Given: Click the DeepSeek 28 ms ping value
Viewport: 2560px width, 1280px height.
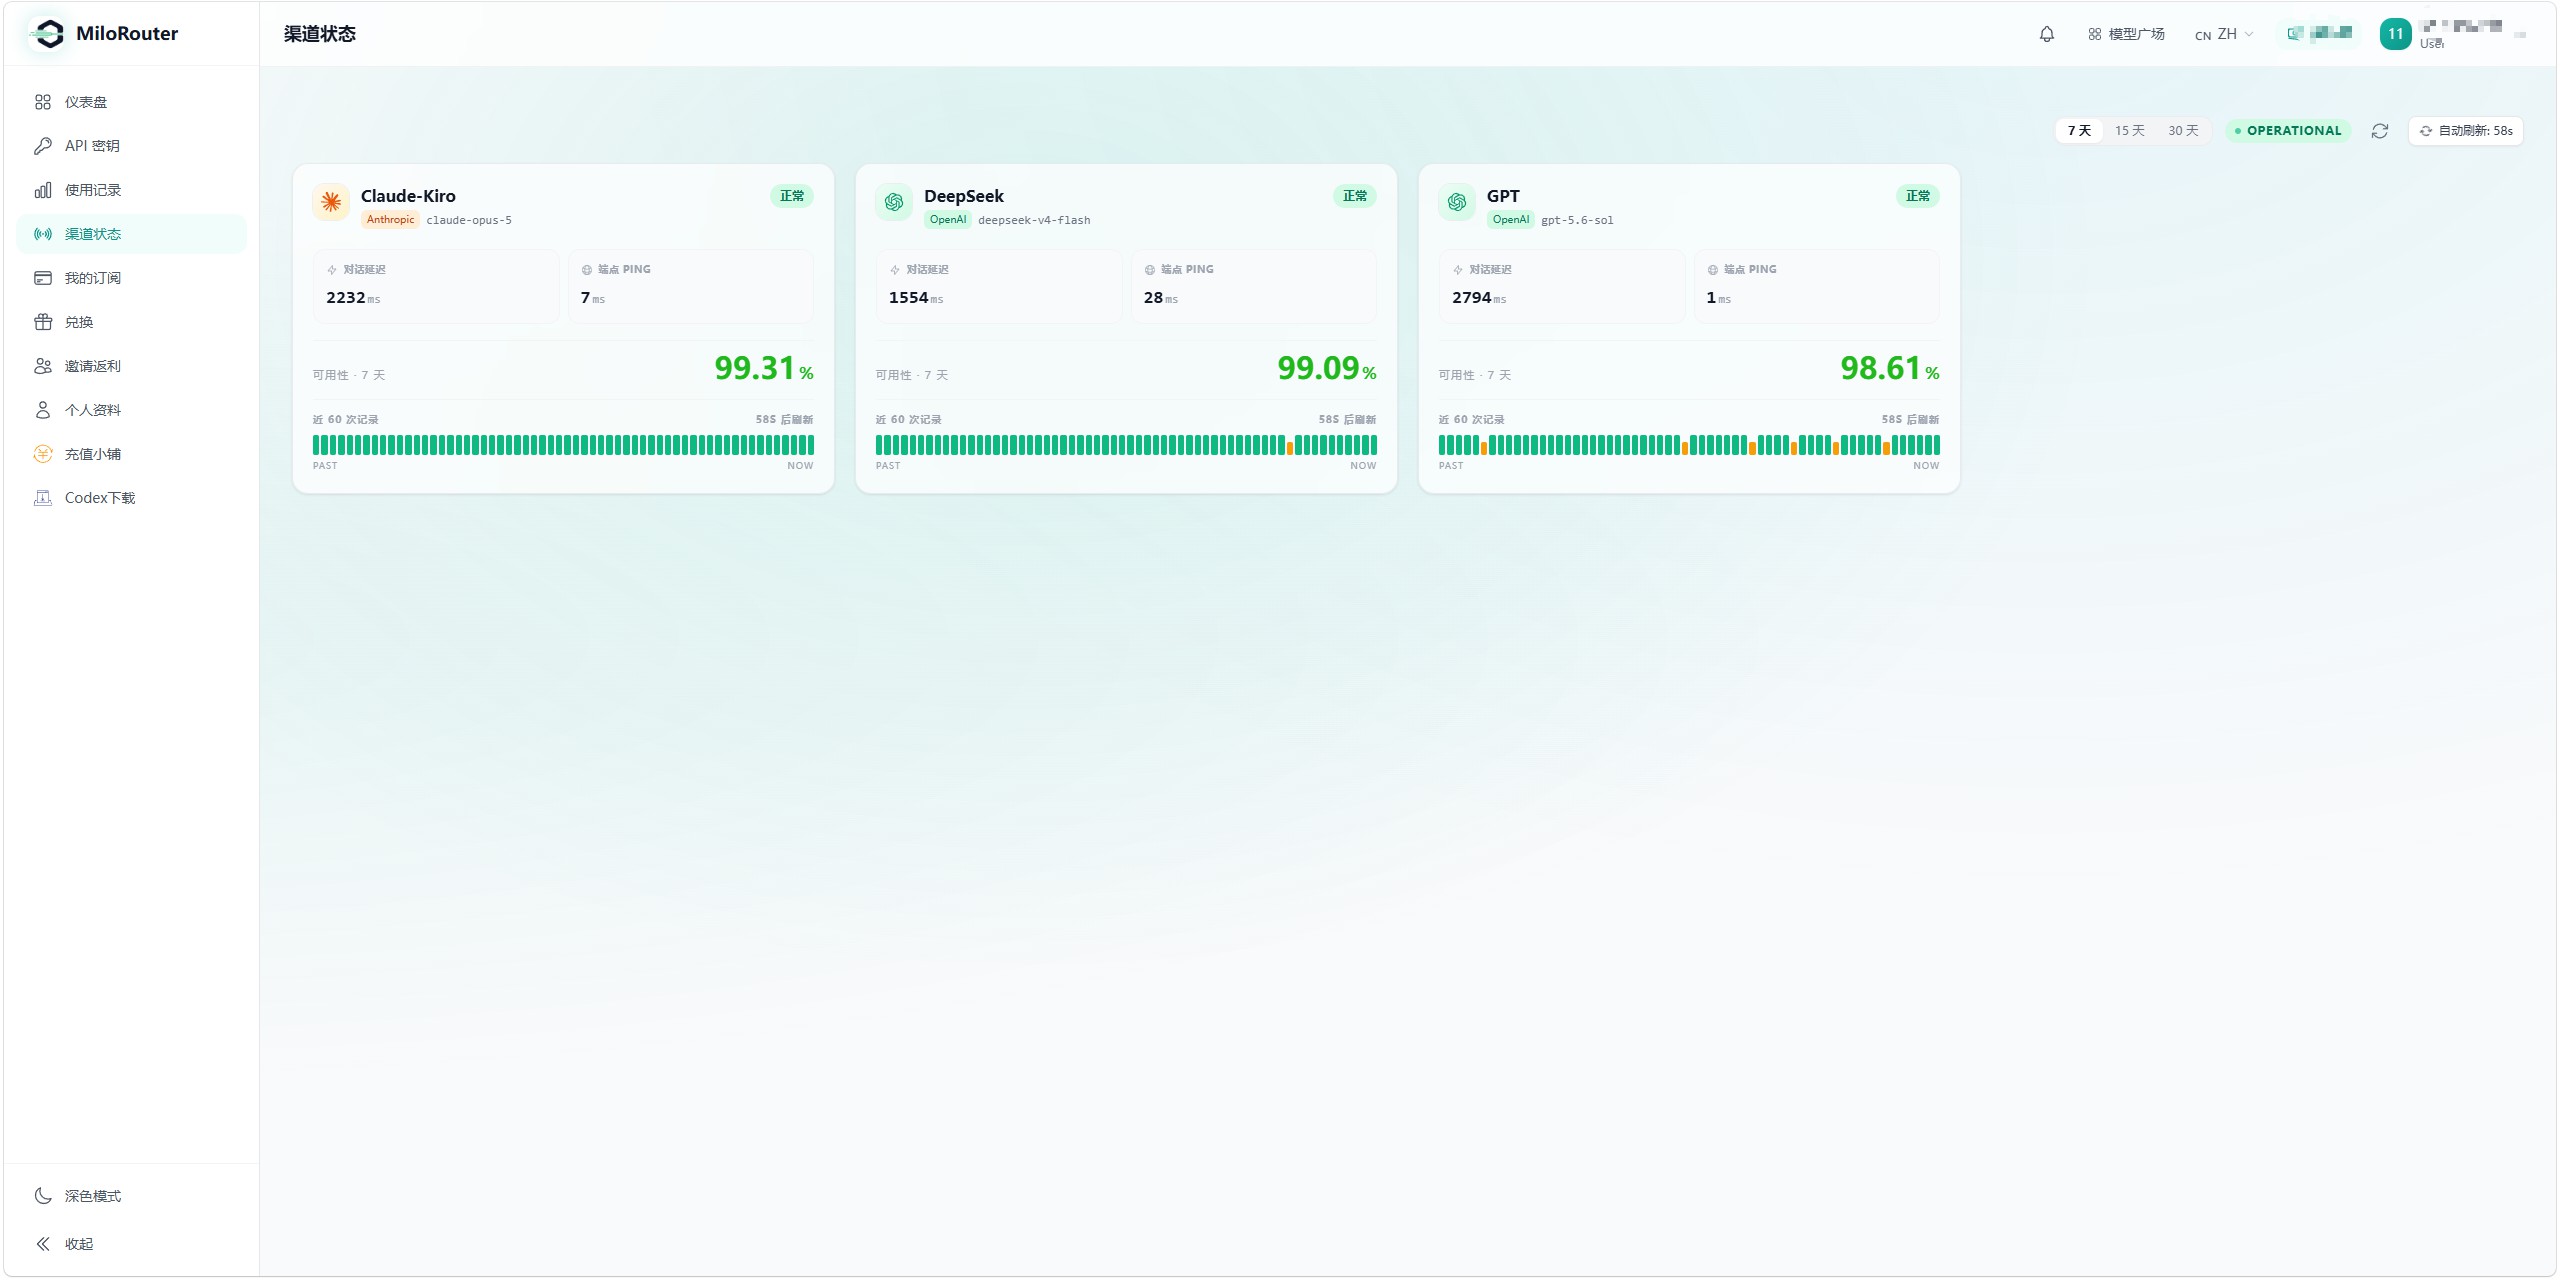Looking at the screenshot, I should (1161, 298).
